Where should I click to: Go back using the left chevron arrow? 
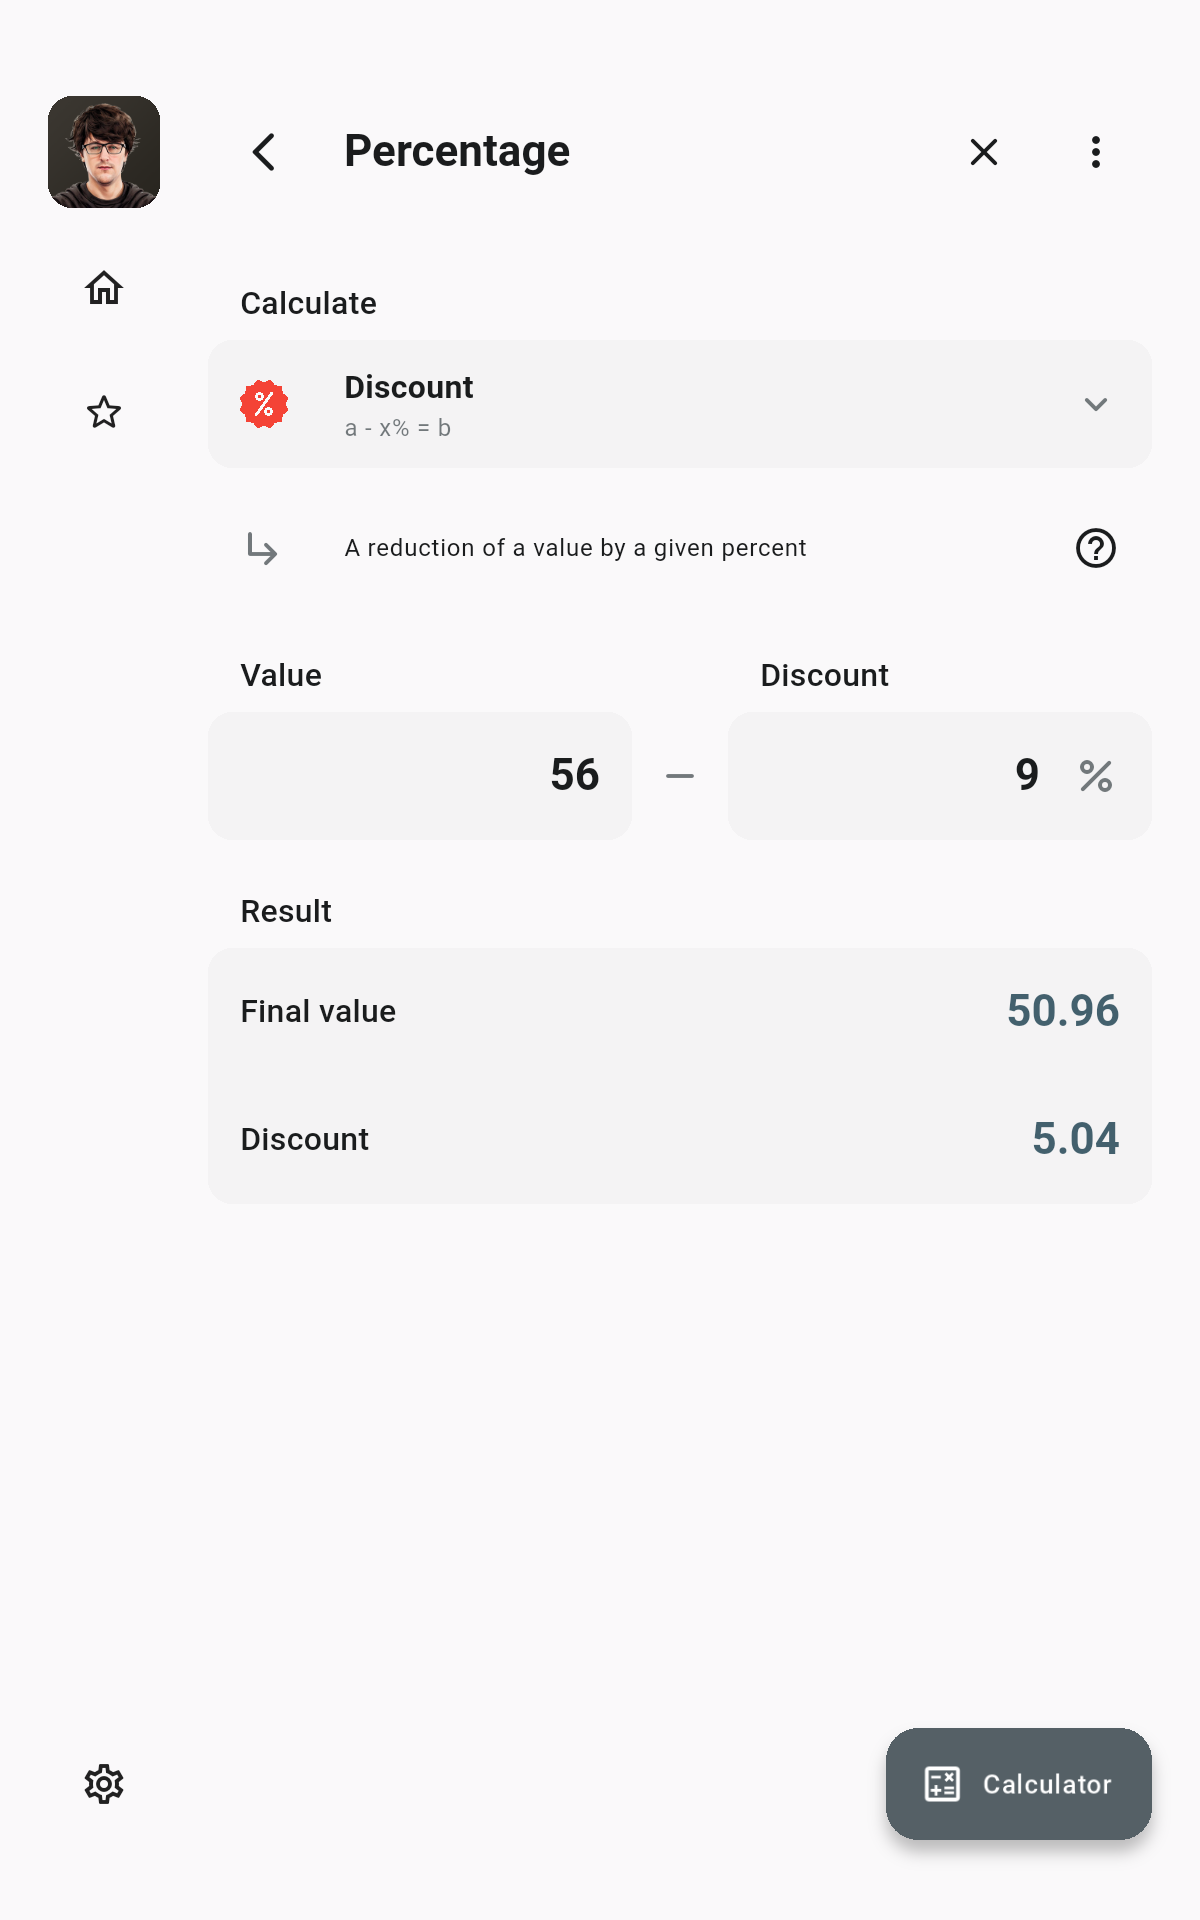click(x=264, y=152)
